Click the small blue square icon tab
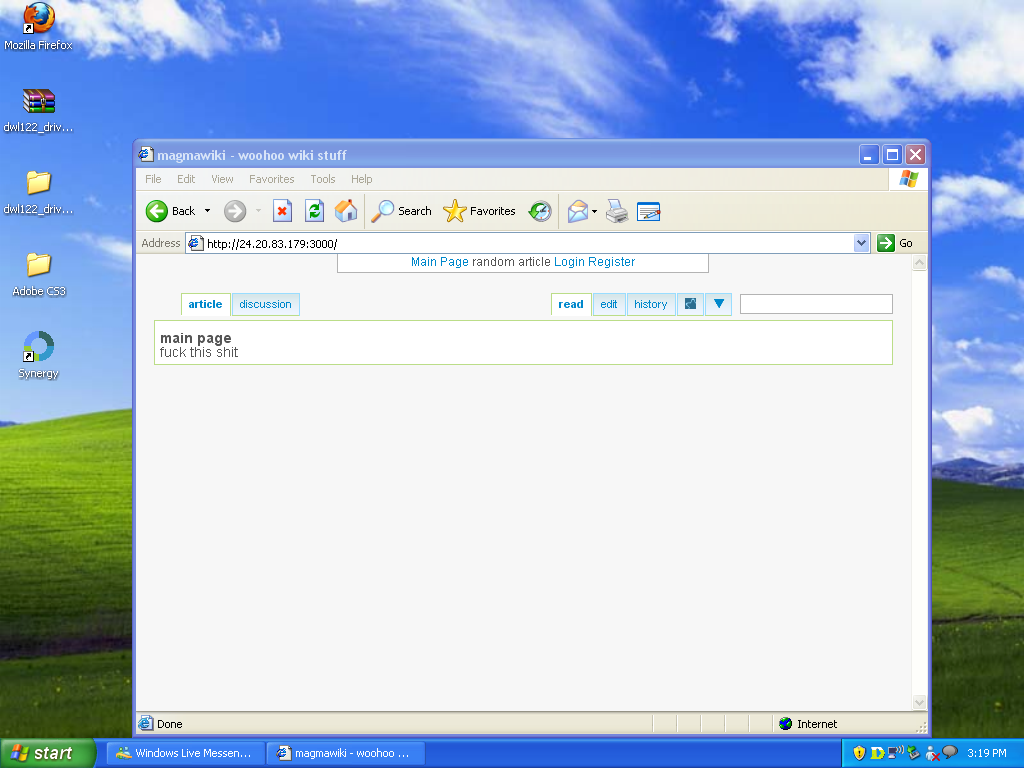This screenshot has height=768, width=1024. 690,304
